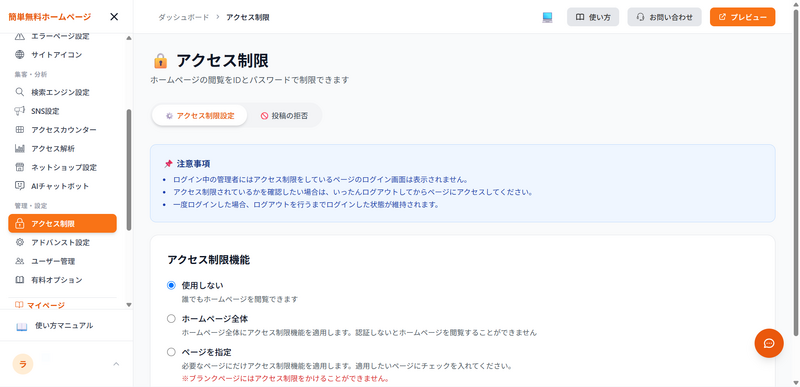Screen dimensions: 800x387
Task: Select the ページを指定 radio button
Action: pyautogui.click(x=171, y=352)
